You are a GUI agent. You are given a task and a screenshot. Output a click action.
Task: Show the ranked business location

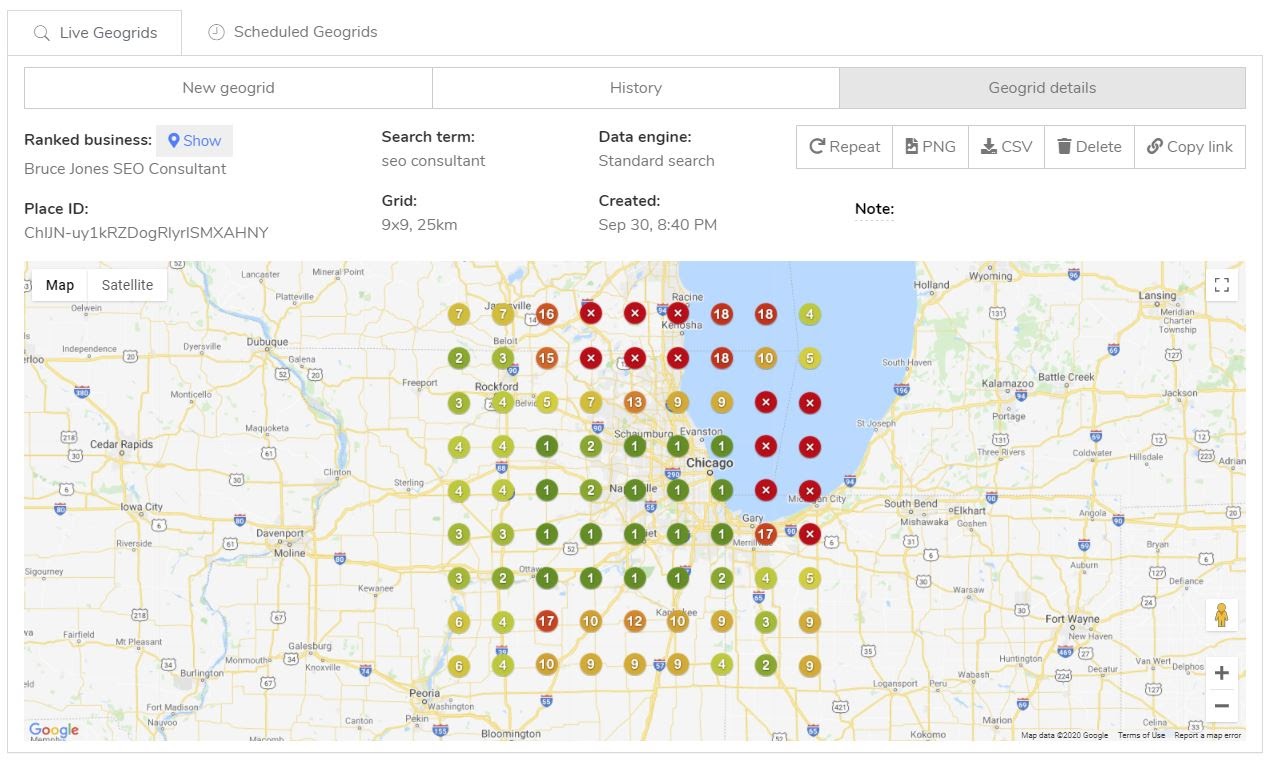tap(194, 141)
